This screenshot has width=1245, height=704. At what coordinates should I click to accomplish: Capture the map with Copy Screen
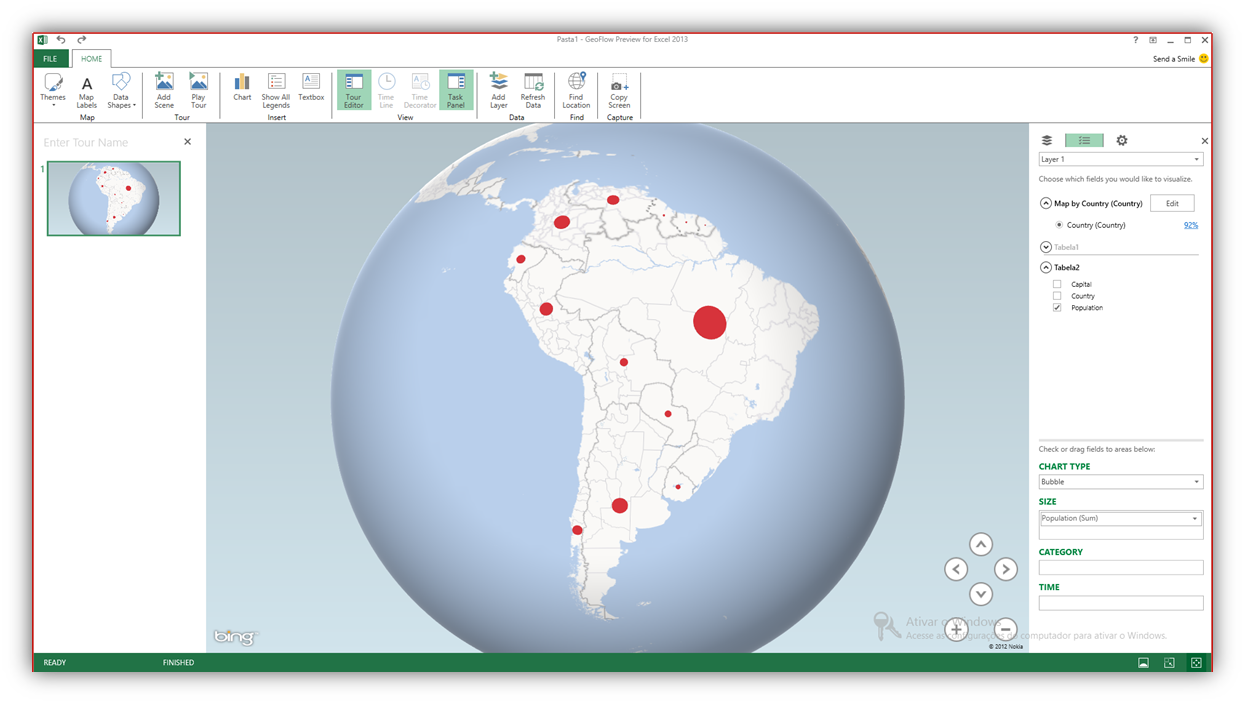click(619, 90)
